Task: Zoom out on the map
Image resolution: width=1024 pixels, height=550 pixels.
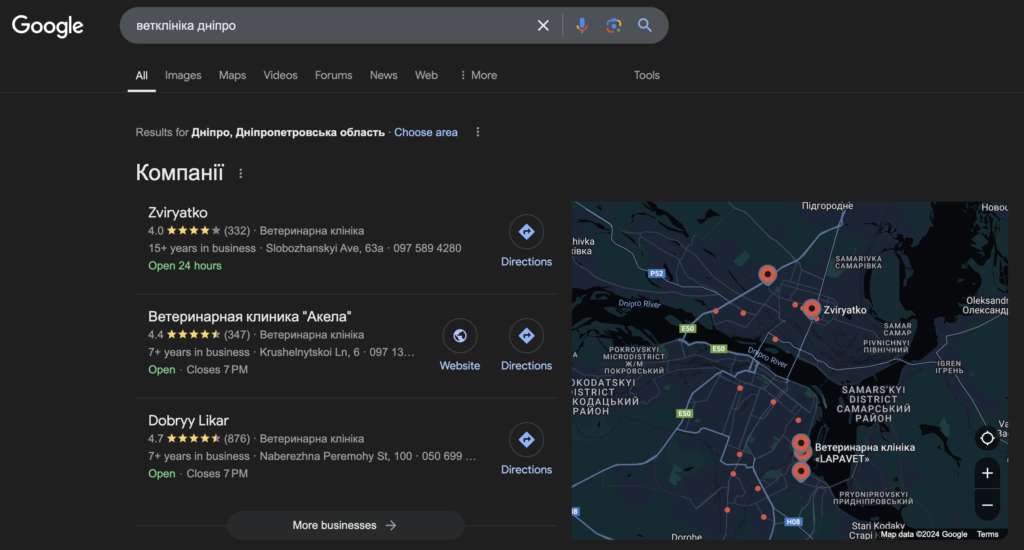Action: pyautogui.click(x=987, y=505)
